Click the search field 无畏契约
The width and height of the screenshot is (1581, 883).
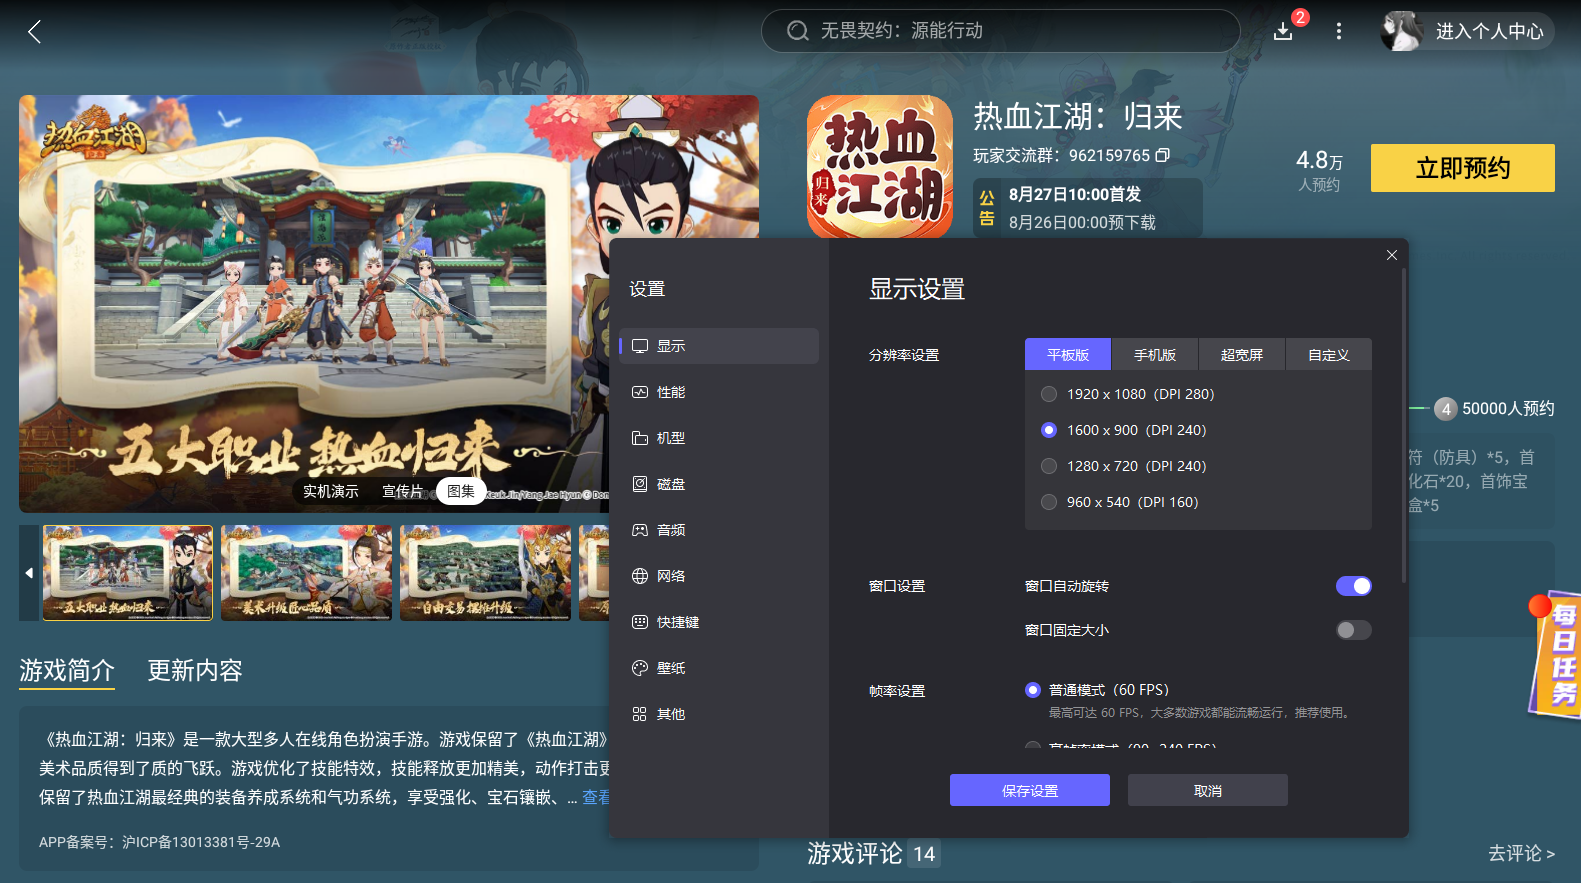(x=1001, y=31)
